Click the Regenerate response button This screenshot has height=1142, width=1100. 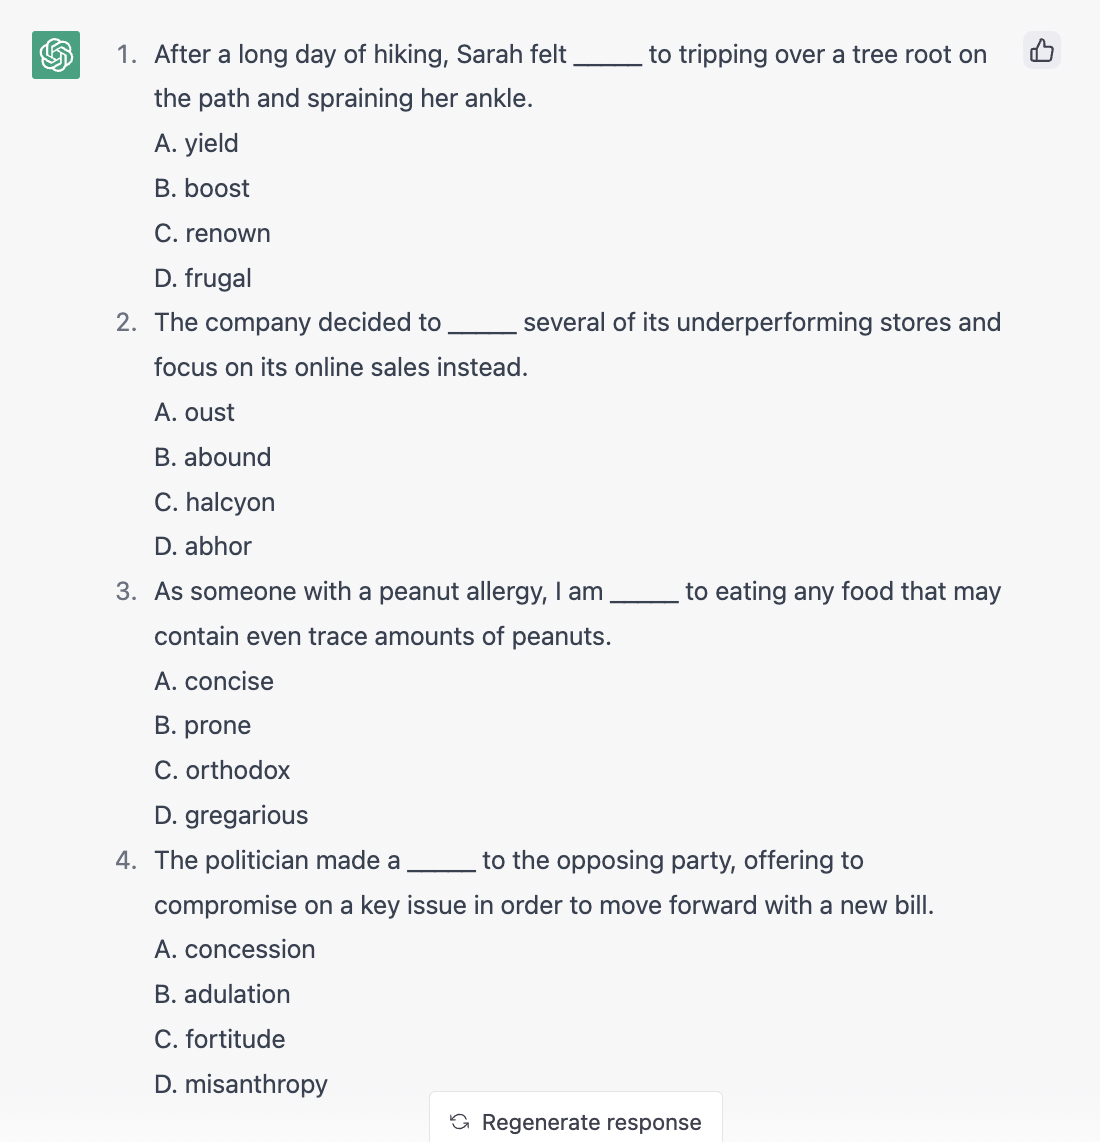tap(576, 1122)
